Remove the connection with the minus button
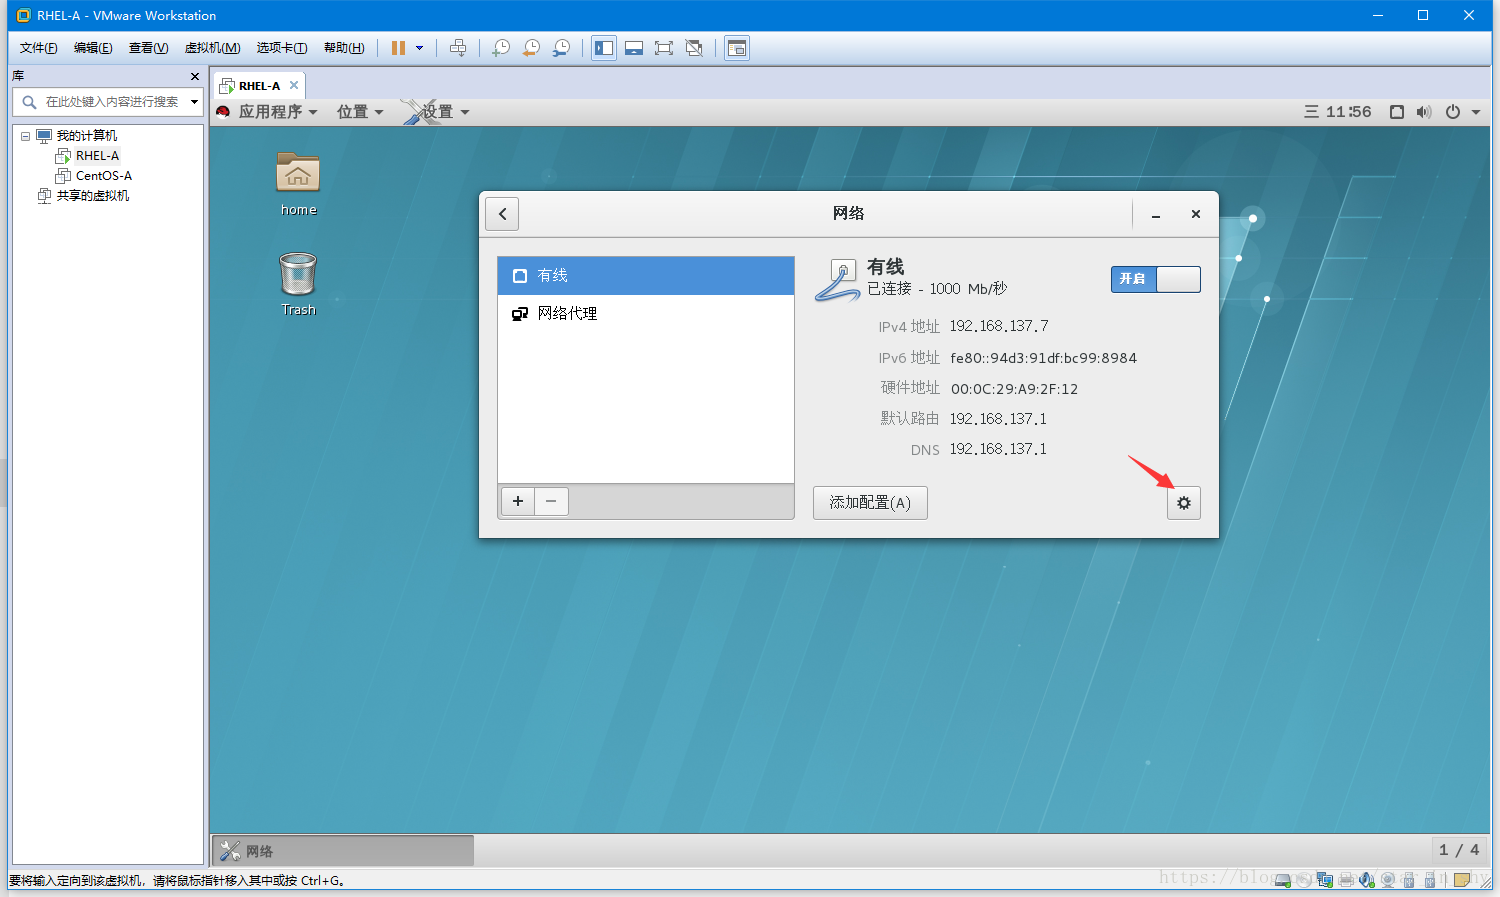This screenshot has width=1500, height=897. 551,501
